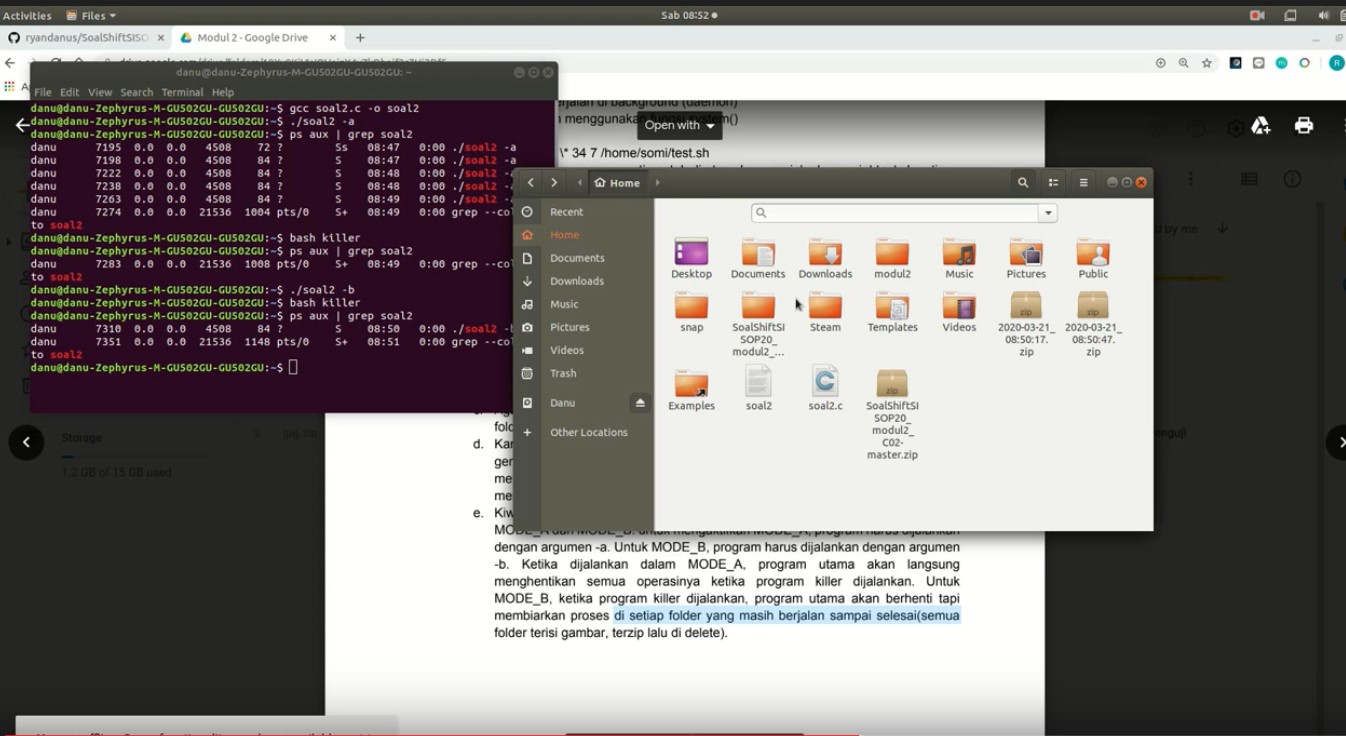Toggle the Recent view in the Files sidebar

tap(566, 211)
